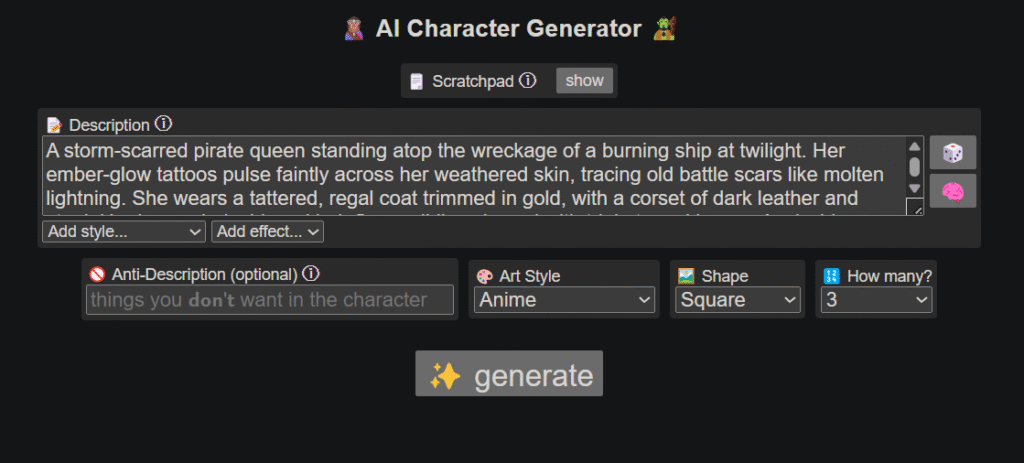Show the Scratchpad panel
The image size is (1024, 463).
coord(584,81)
